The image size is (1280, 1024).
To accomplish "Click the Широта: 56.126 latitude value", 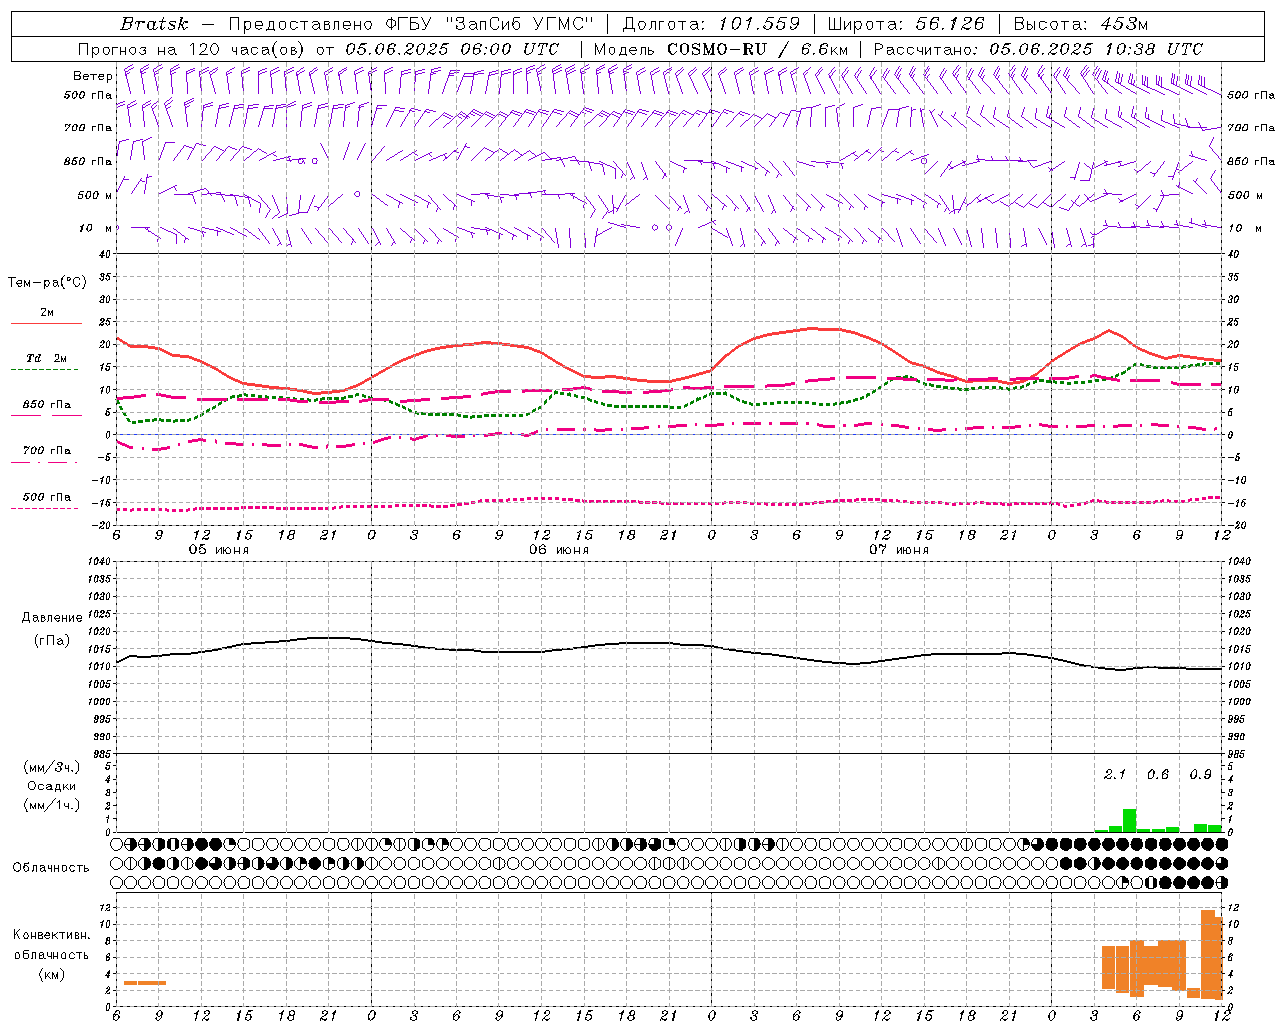I will (906, 24).
